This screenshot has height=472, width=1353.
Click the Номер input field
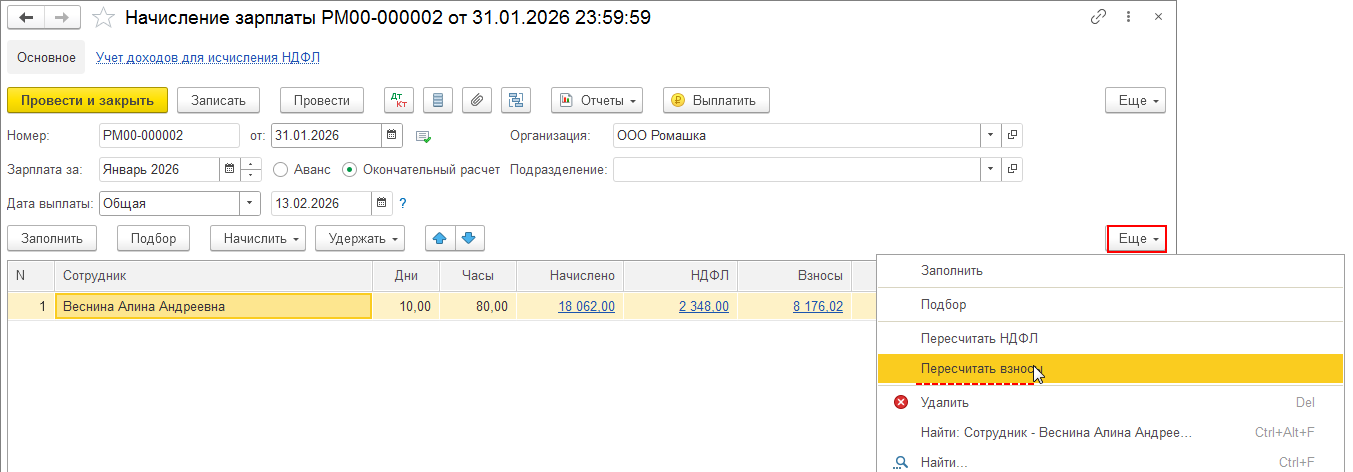point(168,135)
